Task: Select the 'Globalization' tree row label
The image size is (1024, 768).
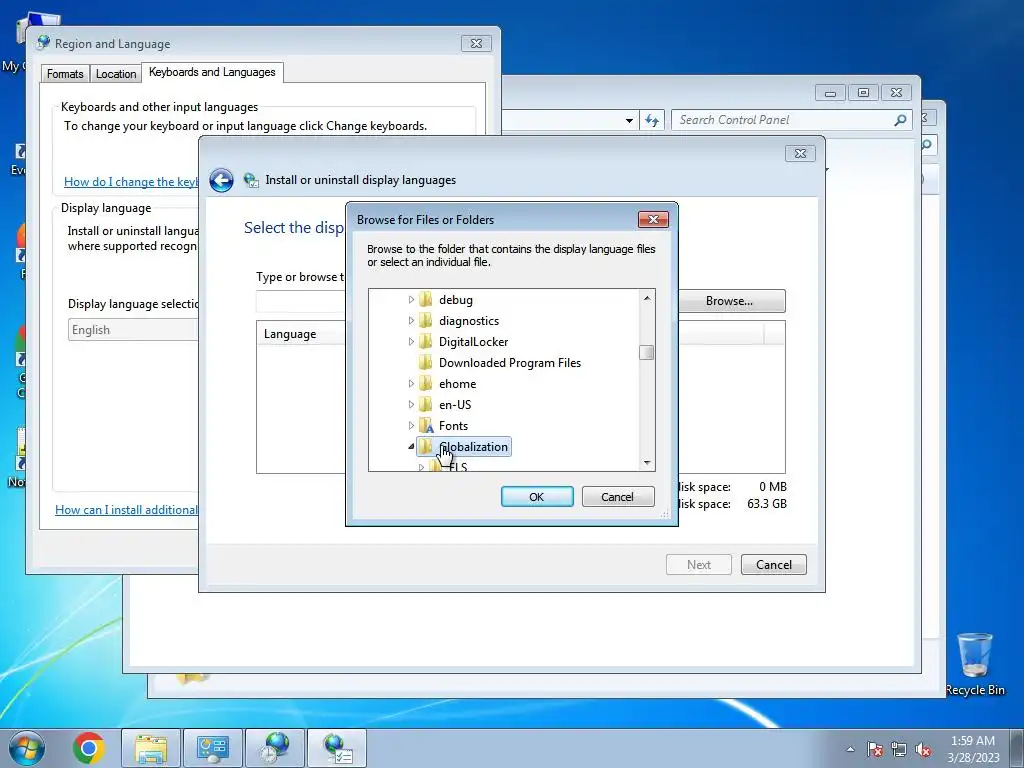Action: 473,447
